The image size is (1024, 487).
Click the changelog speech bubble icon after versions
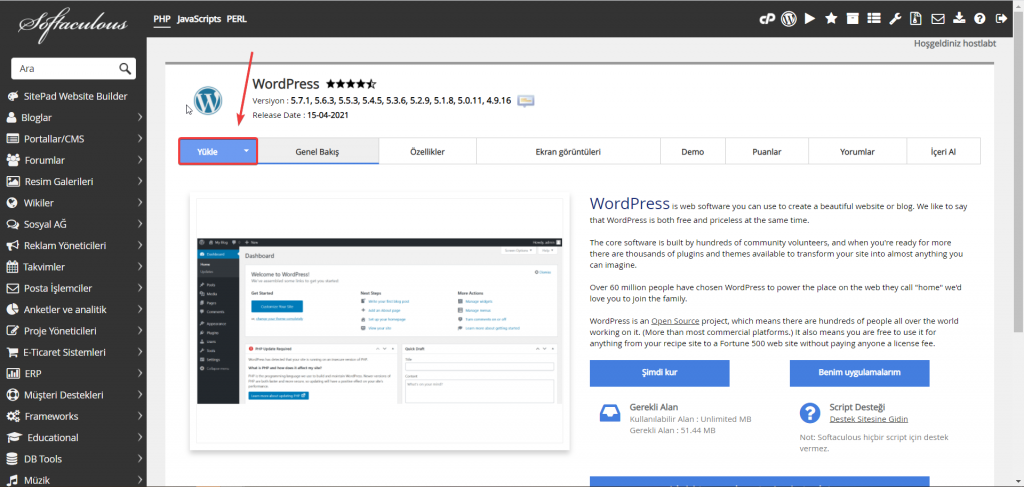526,101
